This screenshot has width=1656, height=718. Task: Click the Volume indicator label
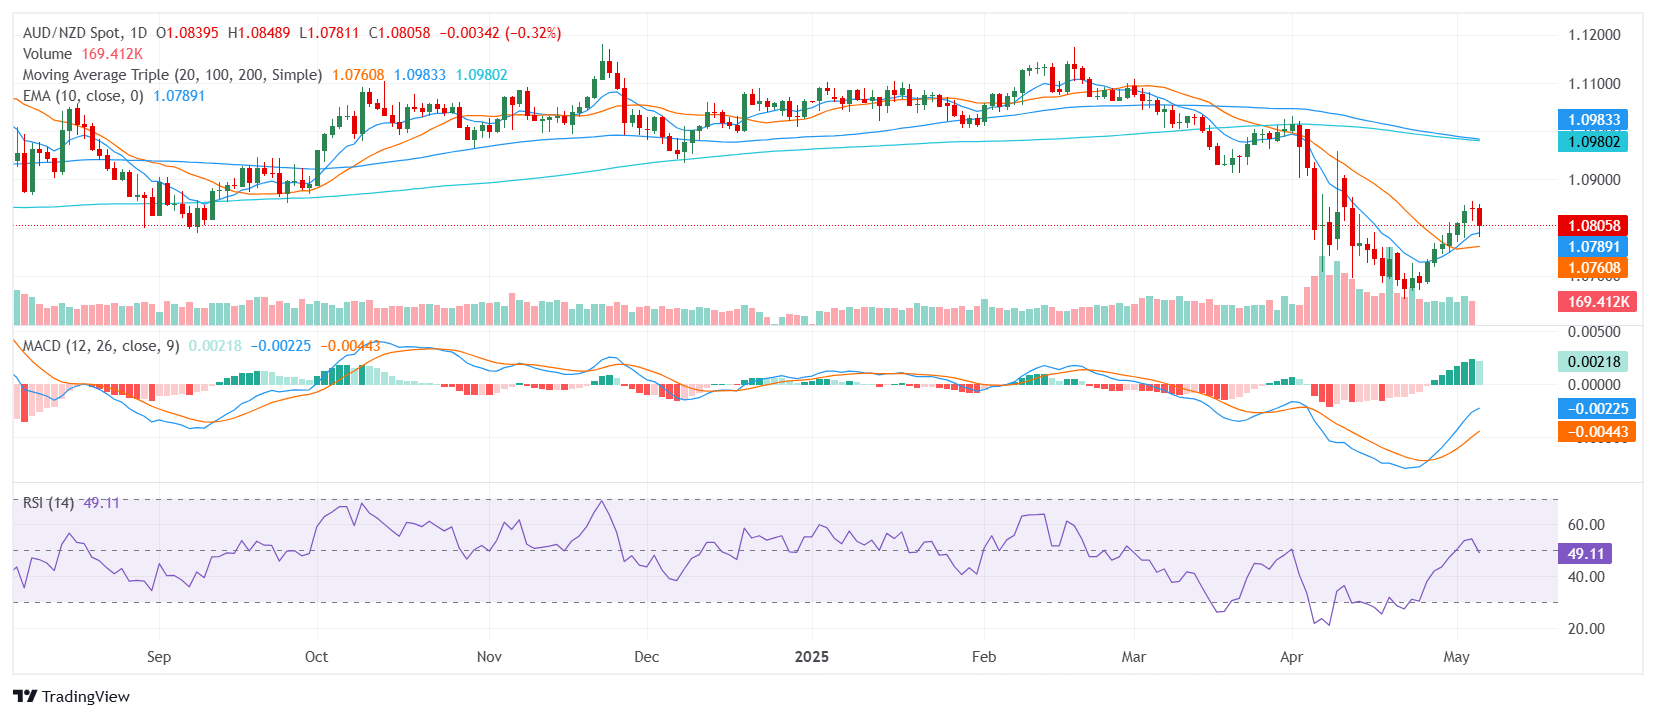pyautogui.click(x=47, y=54)
